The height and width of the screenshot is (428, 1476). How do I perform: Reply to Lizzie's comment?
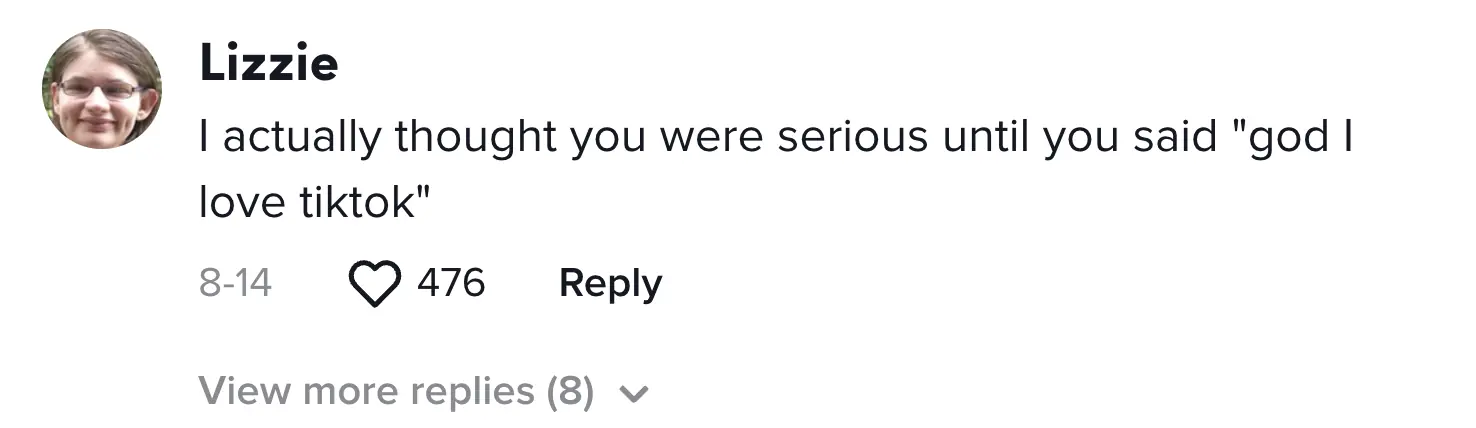click(x=610, y=284)
